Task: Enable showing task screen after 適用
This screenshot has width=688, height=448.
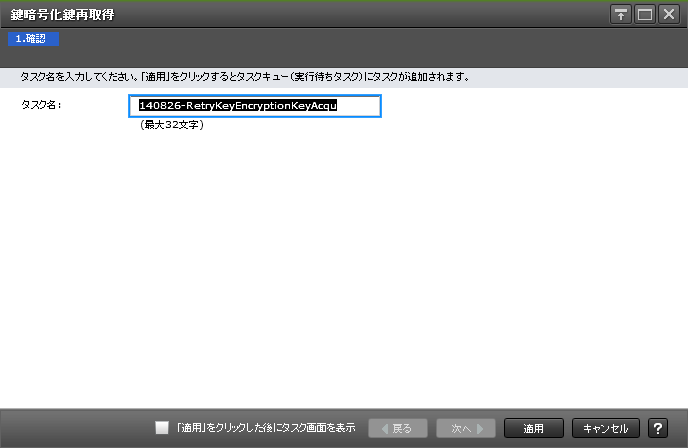Action: click(x=162, y=428)
